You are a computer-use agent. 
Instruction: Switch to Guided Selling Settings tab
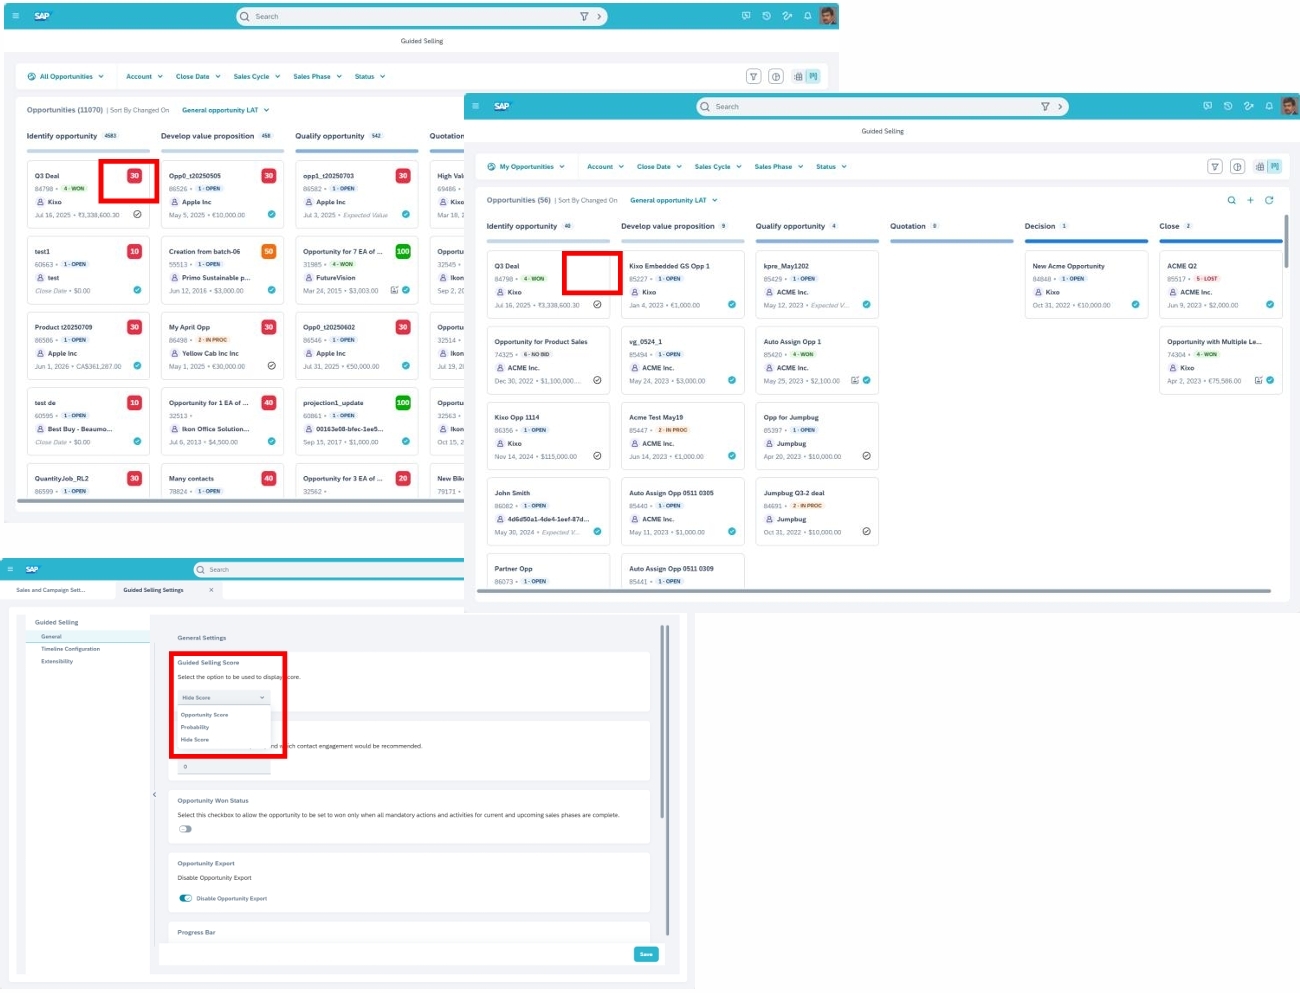(153, 590)
